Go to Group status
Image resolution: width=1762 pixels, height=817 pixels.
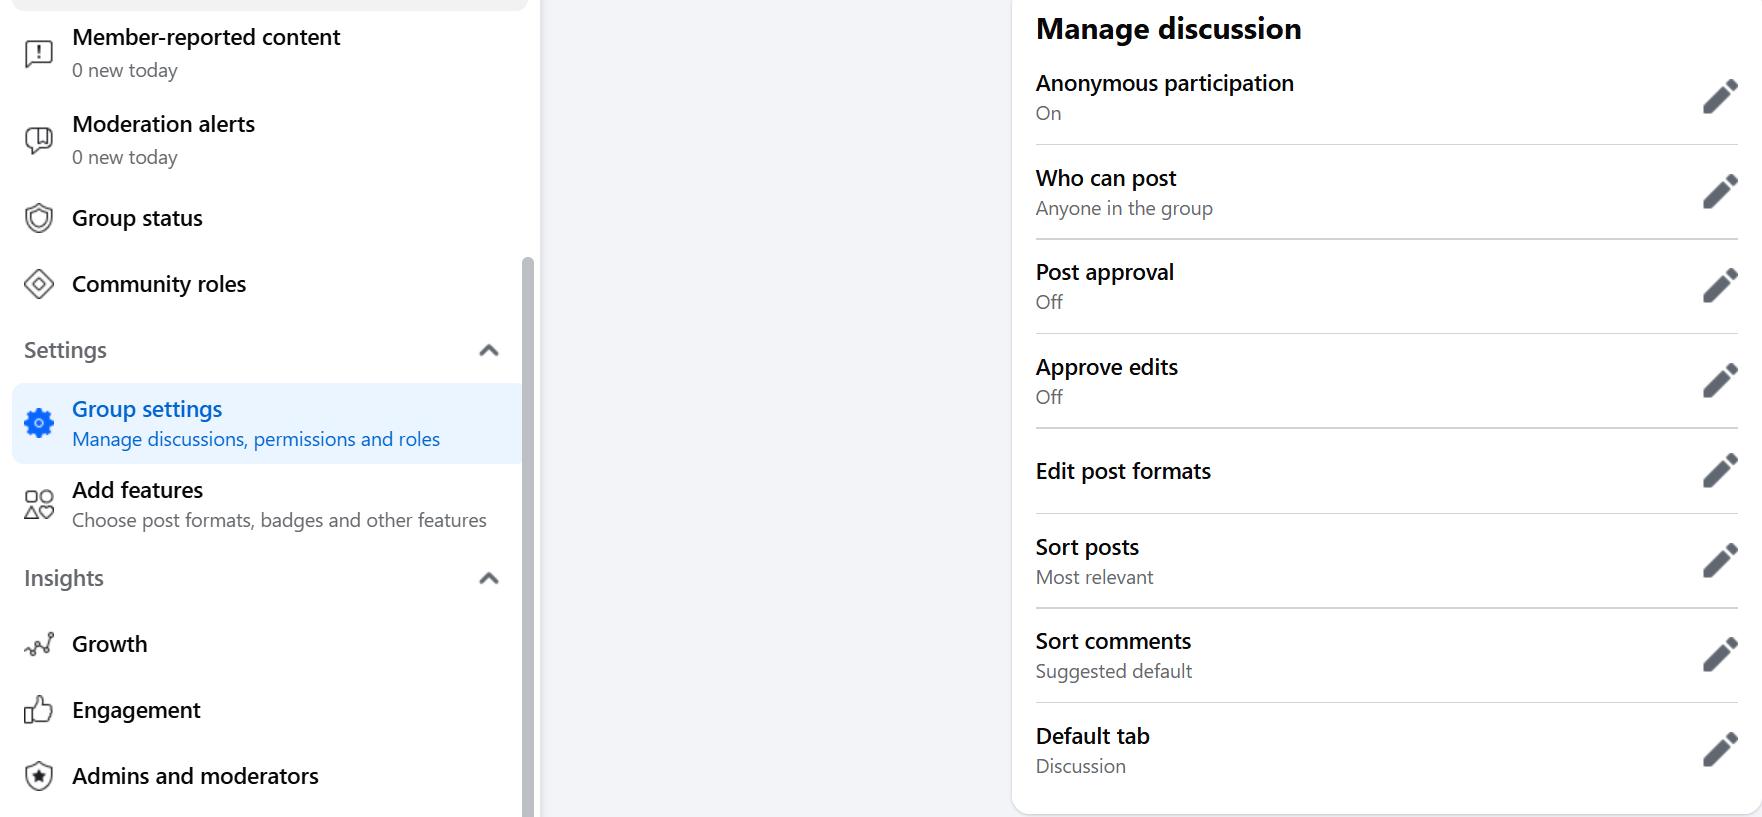point(137,218)
